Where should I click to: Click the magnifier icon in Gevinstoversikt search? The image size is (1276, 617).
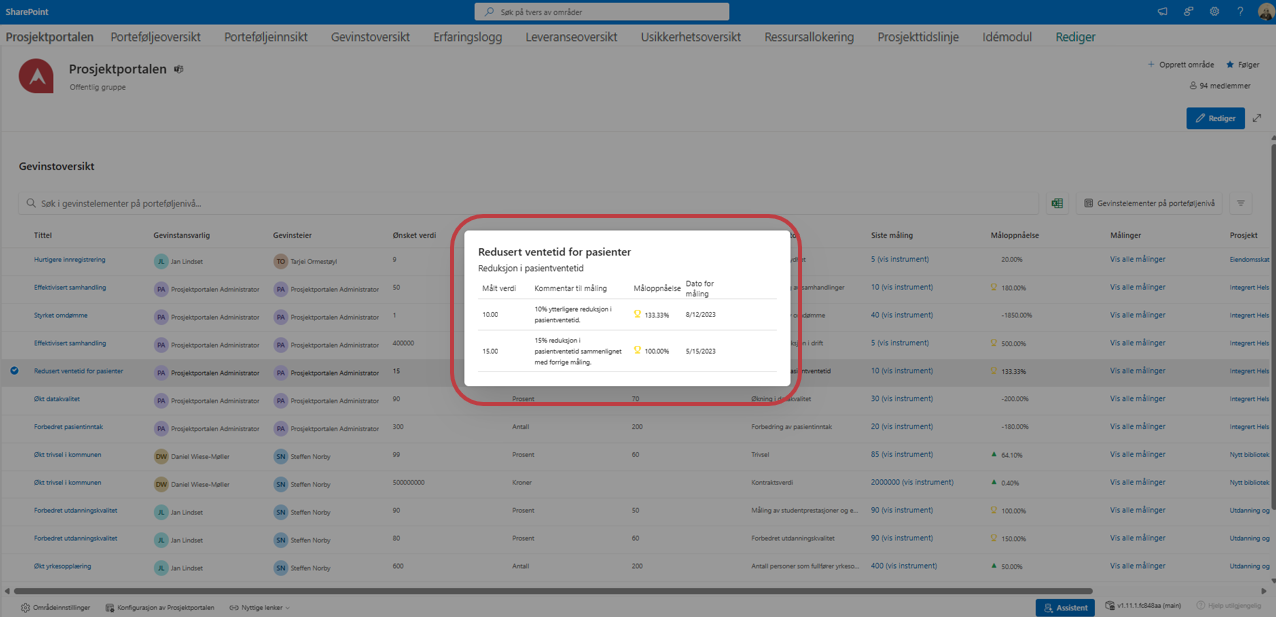pyautogui.click(x=31, y=203)
